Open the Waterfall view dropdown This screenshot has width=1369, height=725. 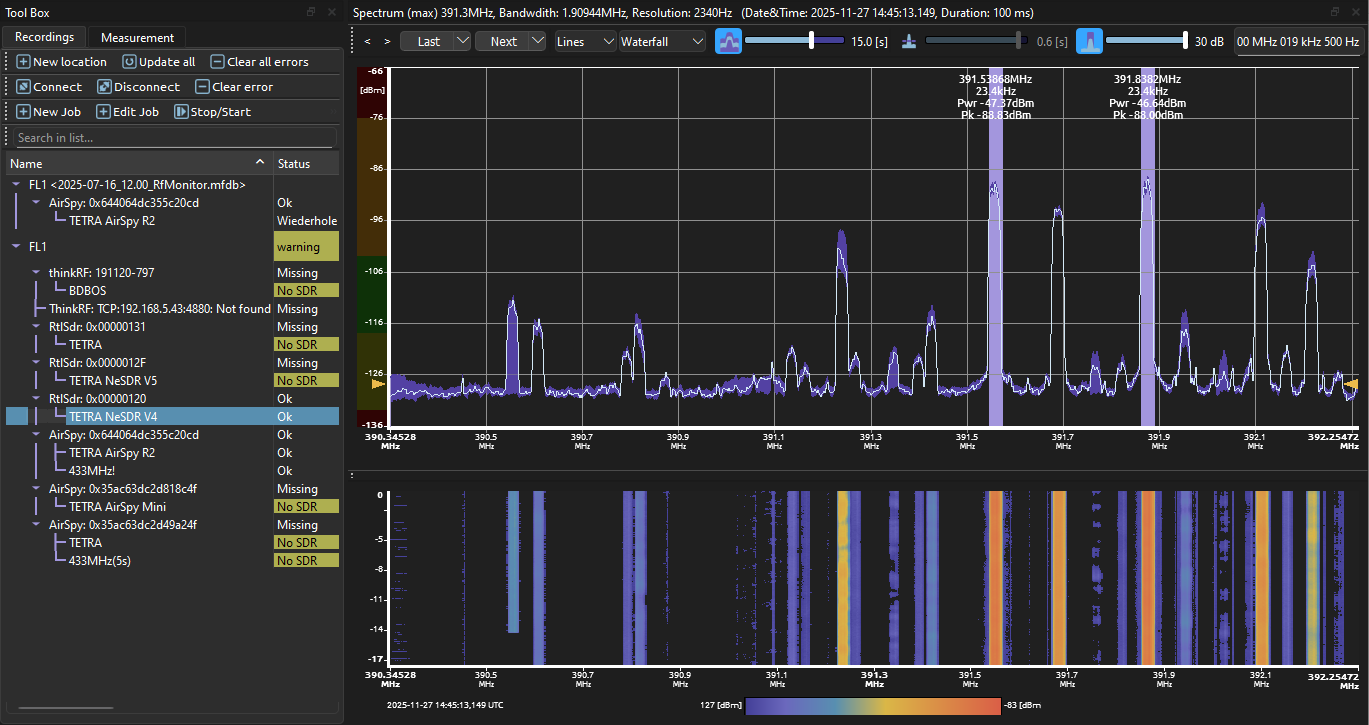pyautogui.click(x=662, y=41)
